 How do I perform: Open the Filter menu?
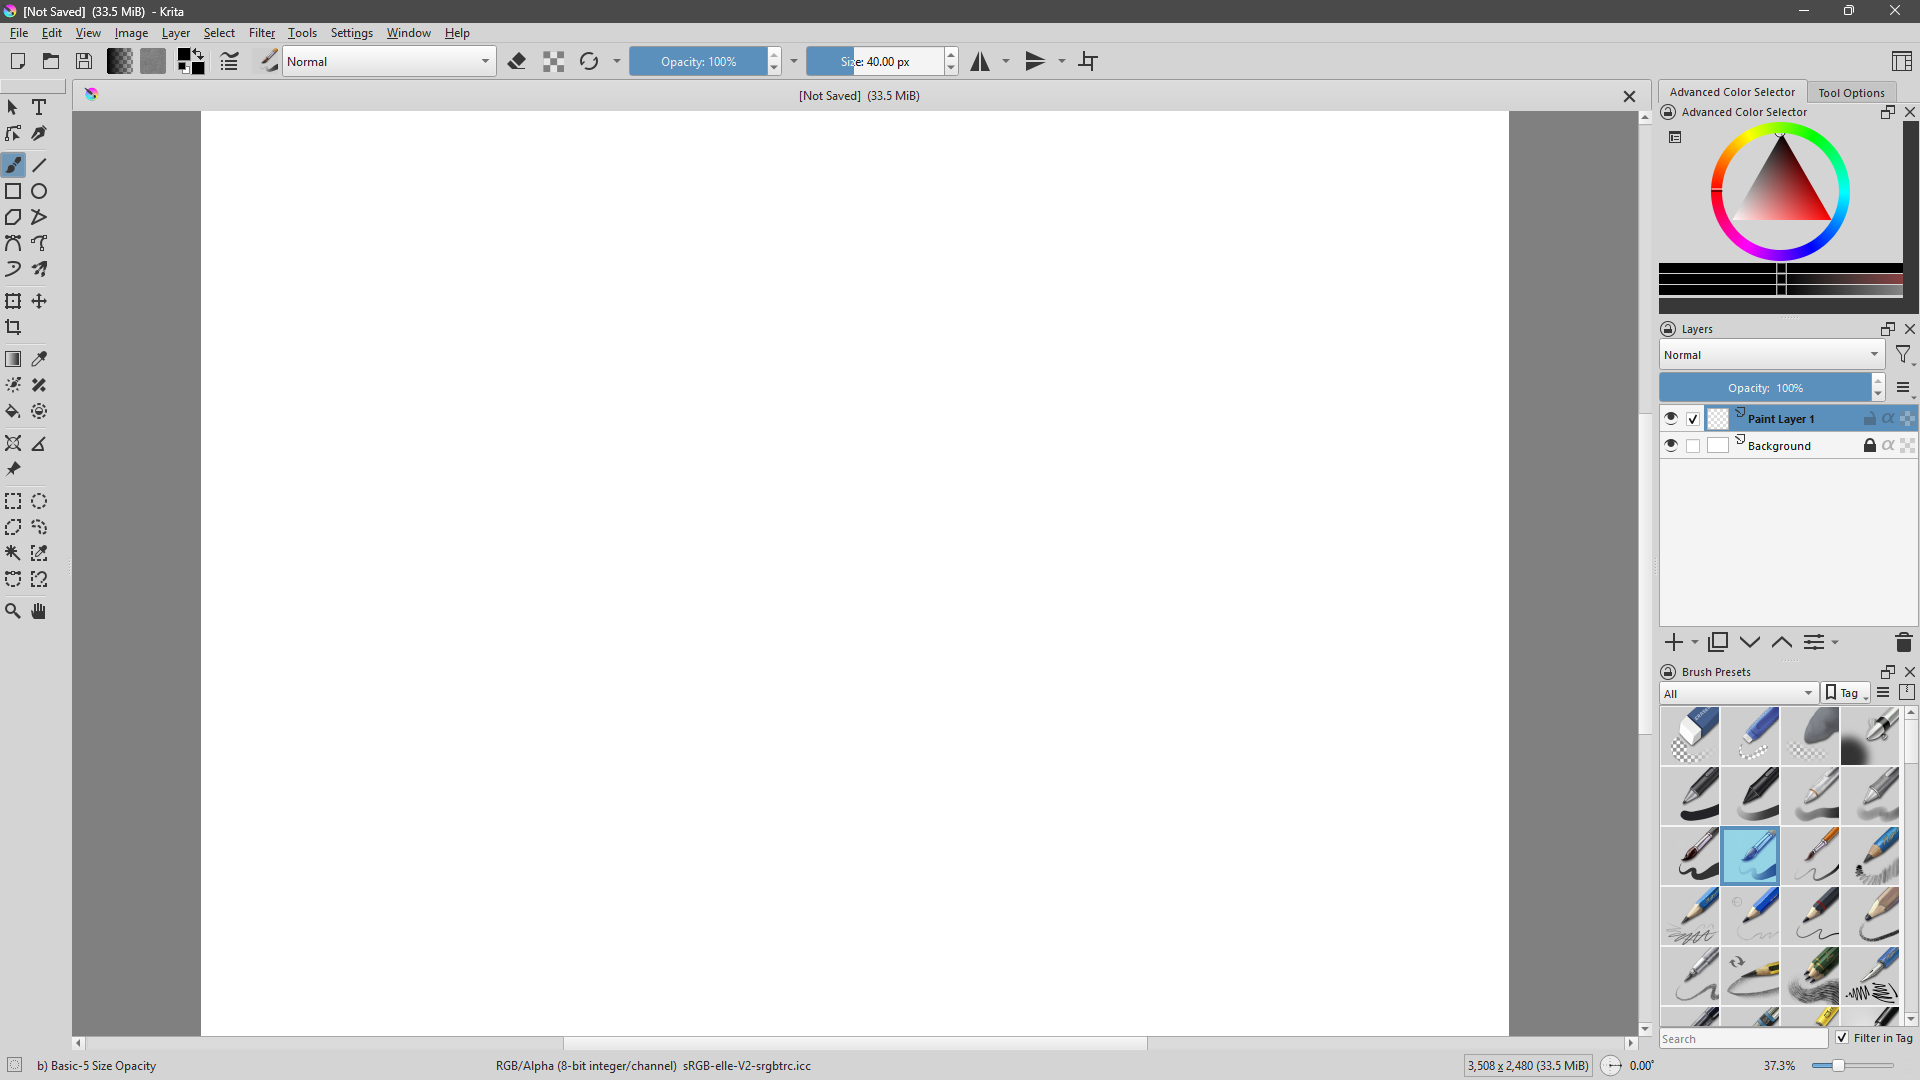tap(261, 33)
